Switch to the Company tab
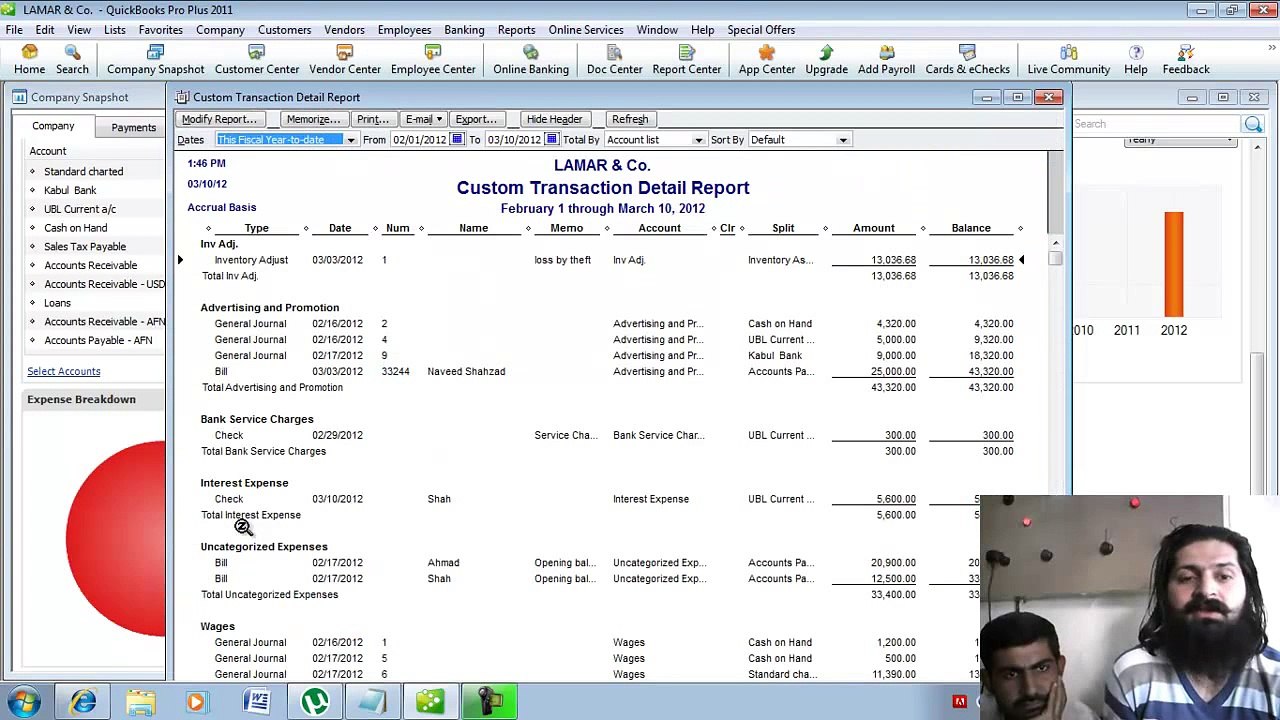Image resolution: width=1280 pixels, height=720 pixels. tap(53, 126)
